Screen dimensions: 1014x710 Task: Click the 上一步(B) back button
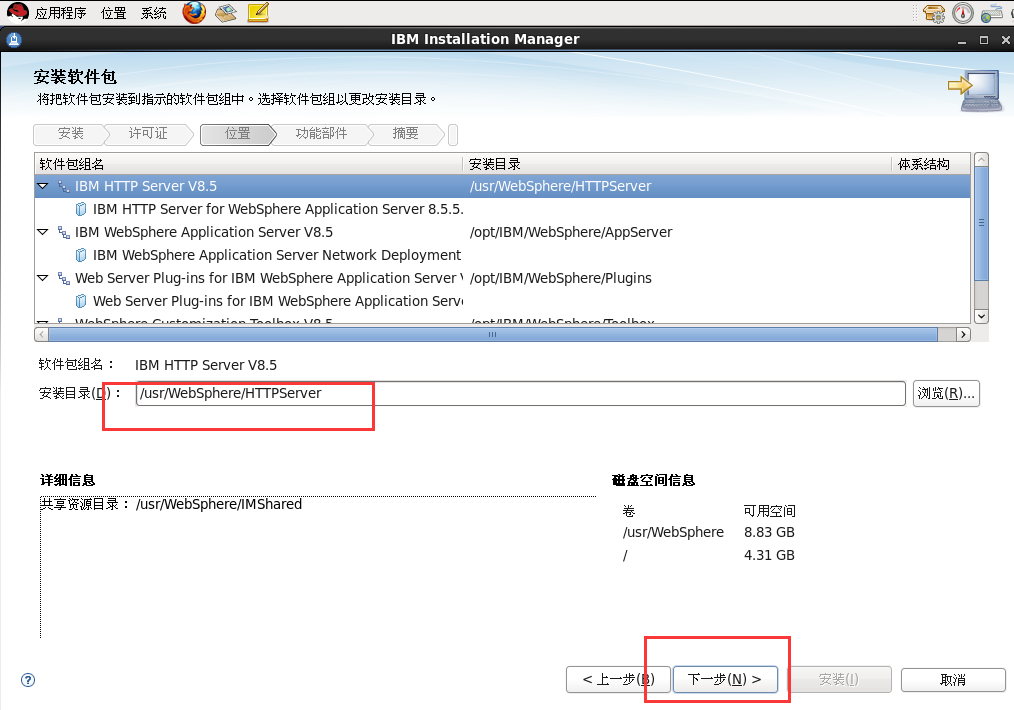point(618,680)
